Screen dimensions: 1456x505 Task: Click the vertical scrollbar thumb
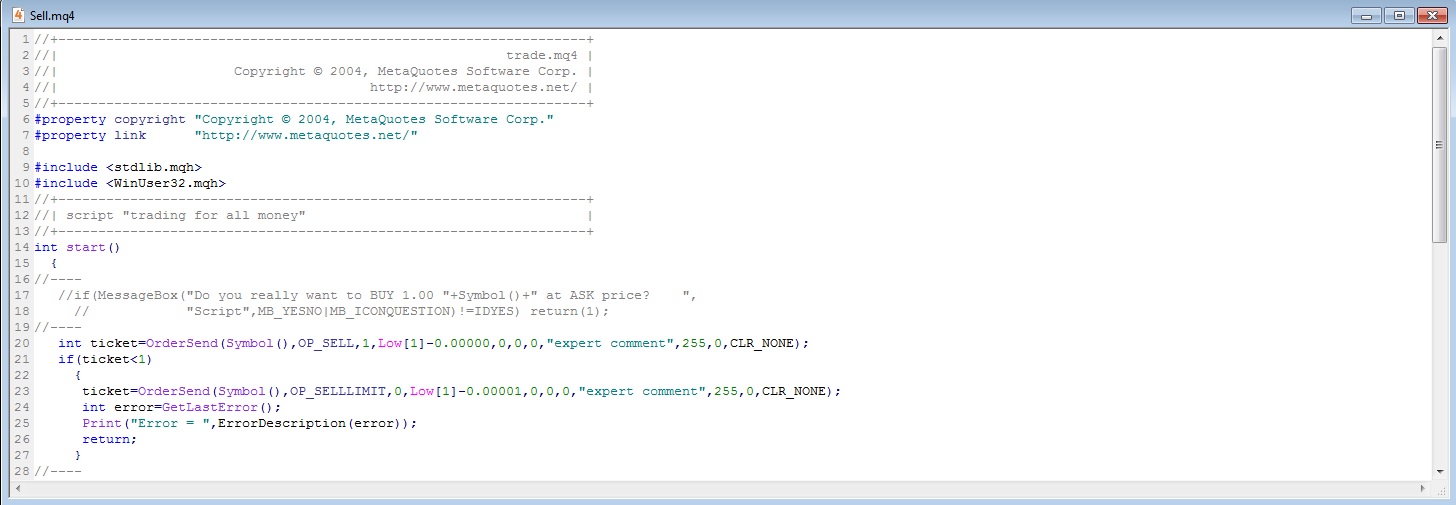pyautogui.click(x=1439, y=145)
